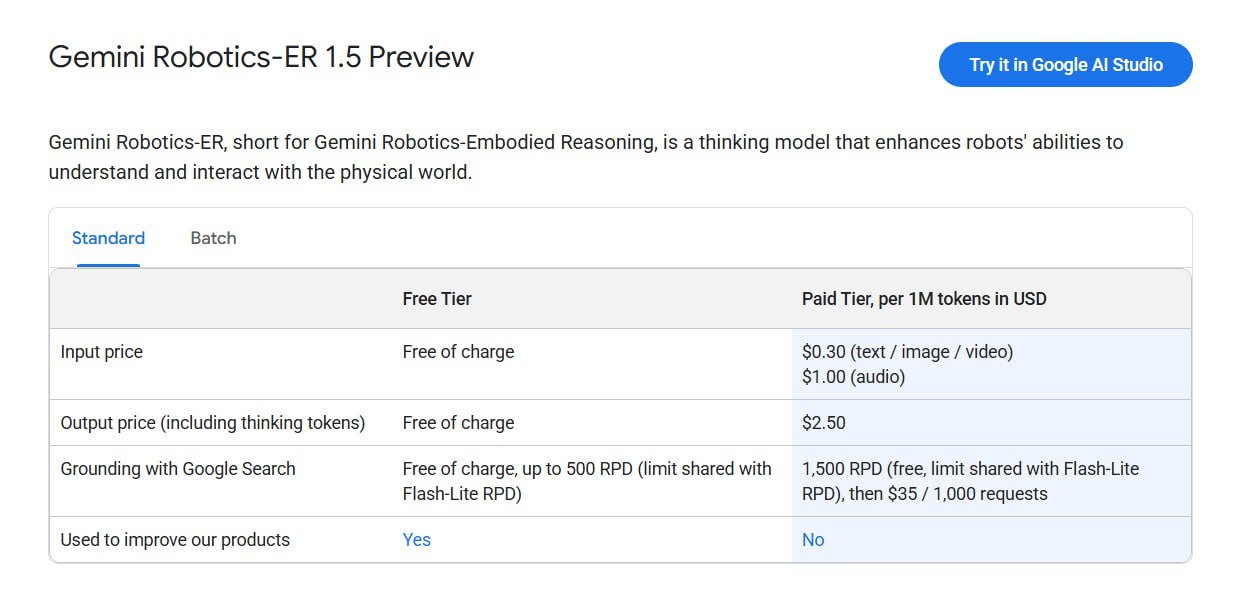Open the No link under Paid Tier

tap(813, 540)
